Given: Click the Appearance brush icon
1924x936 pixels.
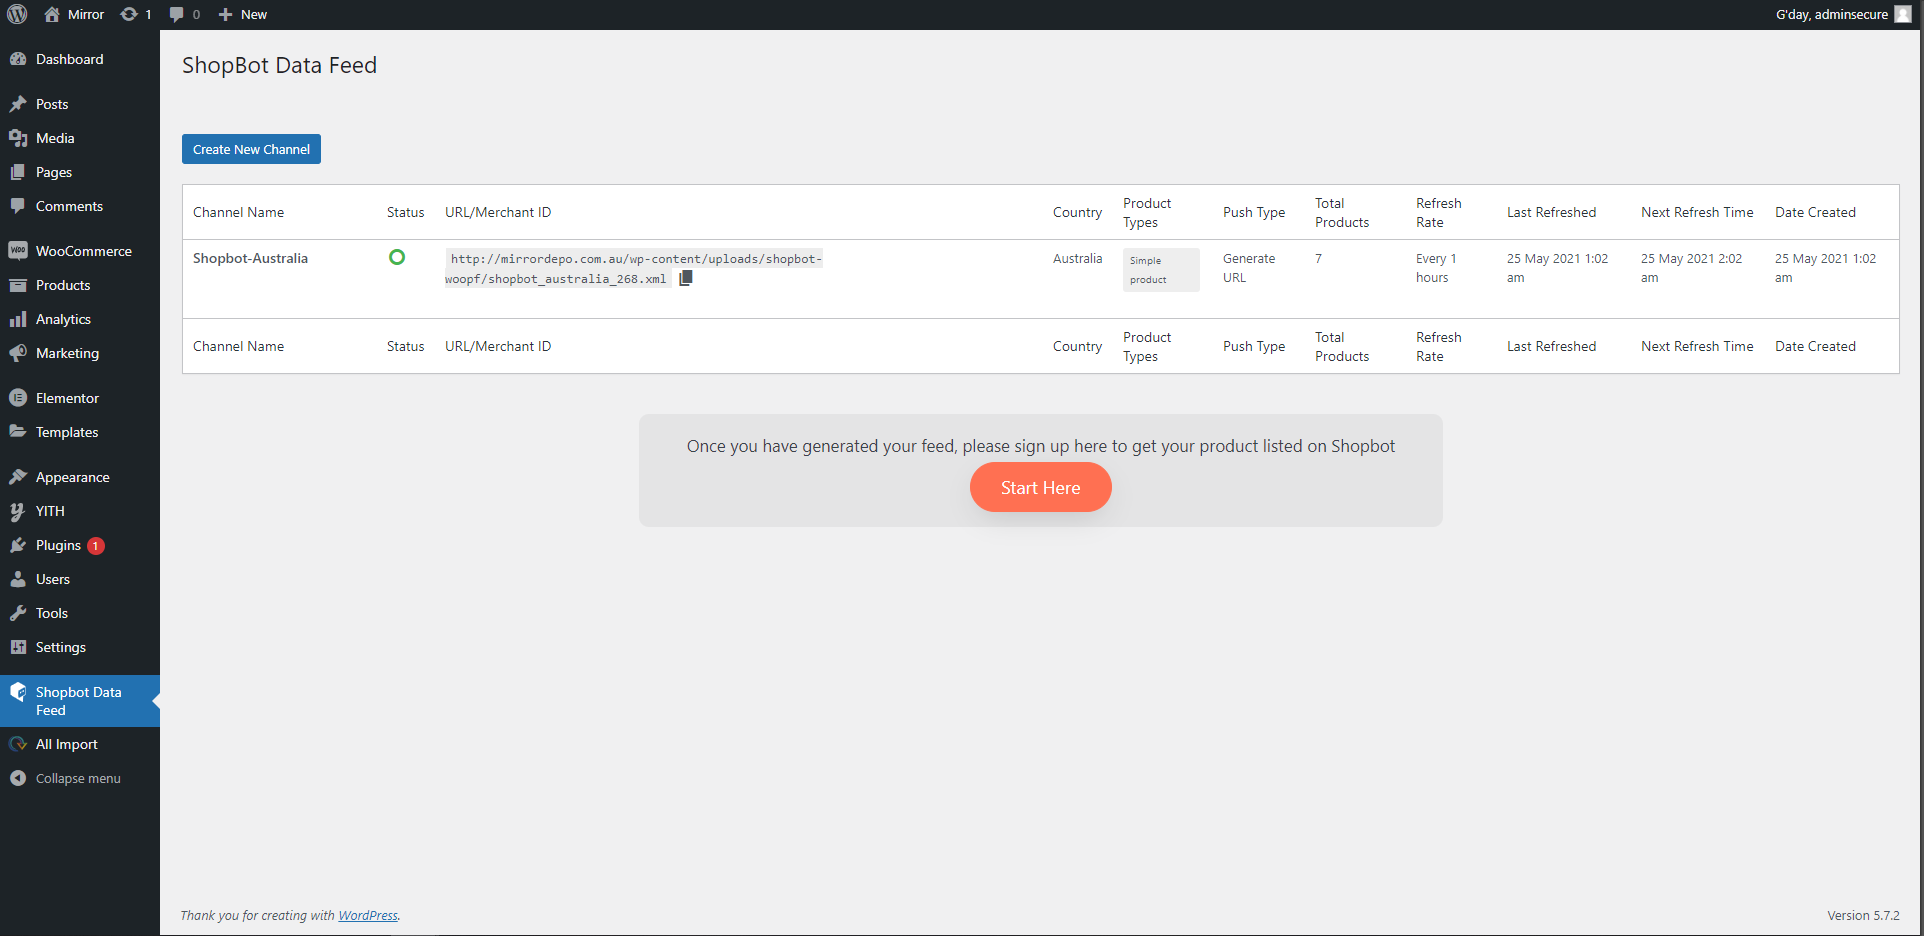Looking at the screenshot, I should [x=18, y=477].
